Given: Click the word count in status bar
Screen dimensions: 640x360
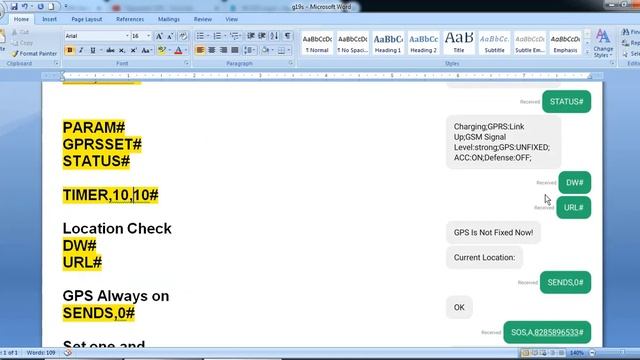Looking at the screenshot, I should pos(41,353).
